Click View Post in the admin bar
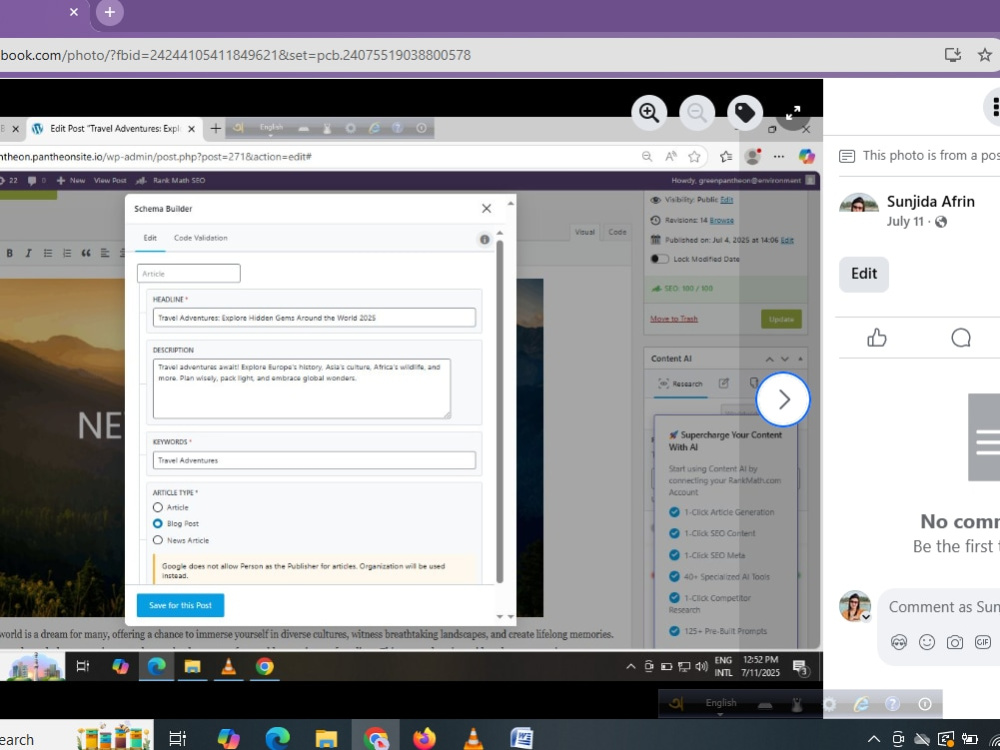This screenshot has width=1000, height=750. (110, 180)
